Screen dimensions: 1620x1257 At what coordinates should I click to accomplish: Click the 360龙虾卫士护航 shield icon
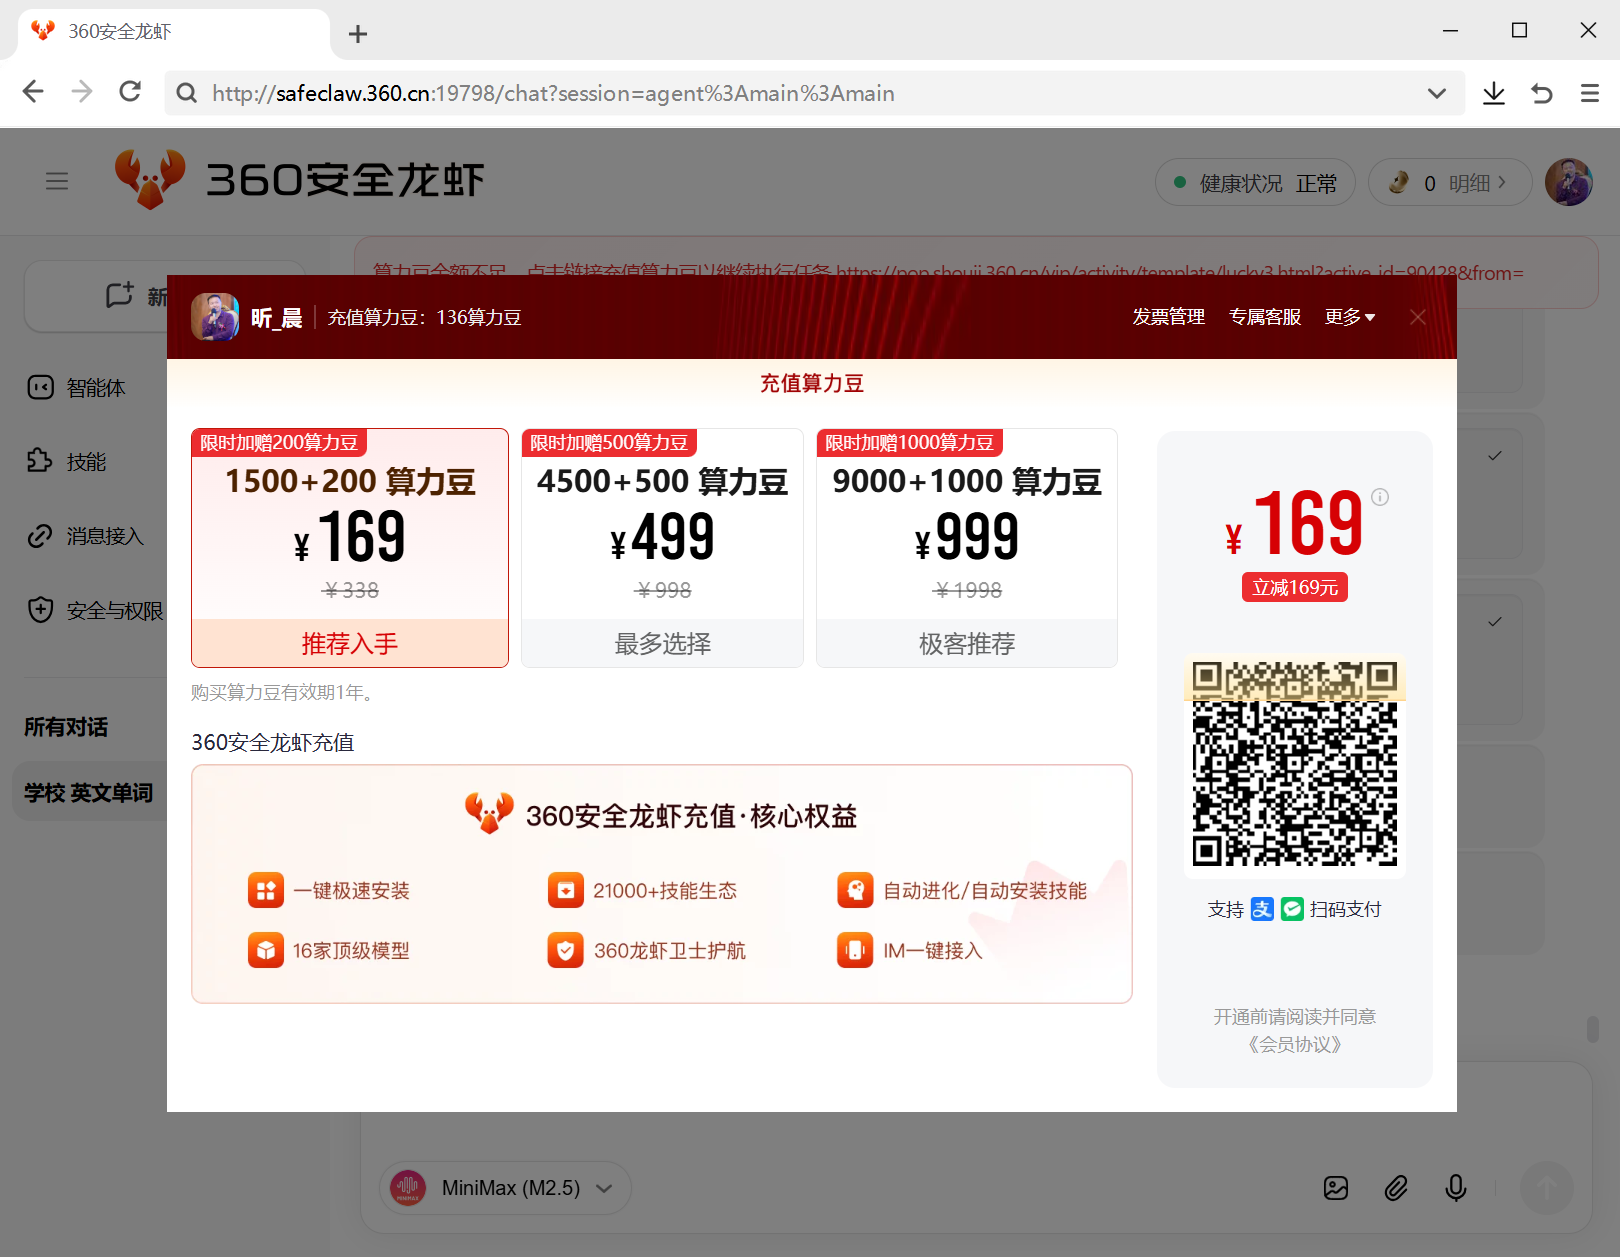coord(565,950)
